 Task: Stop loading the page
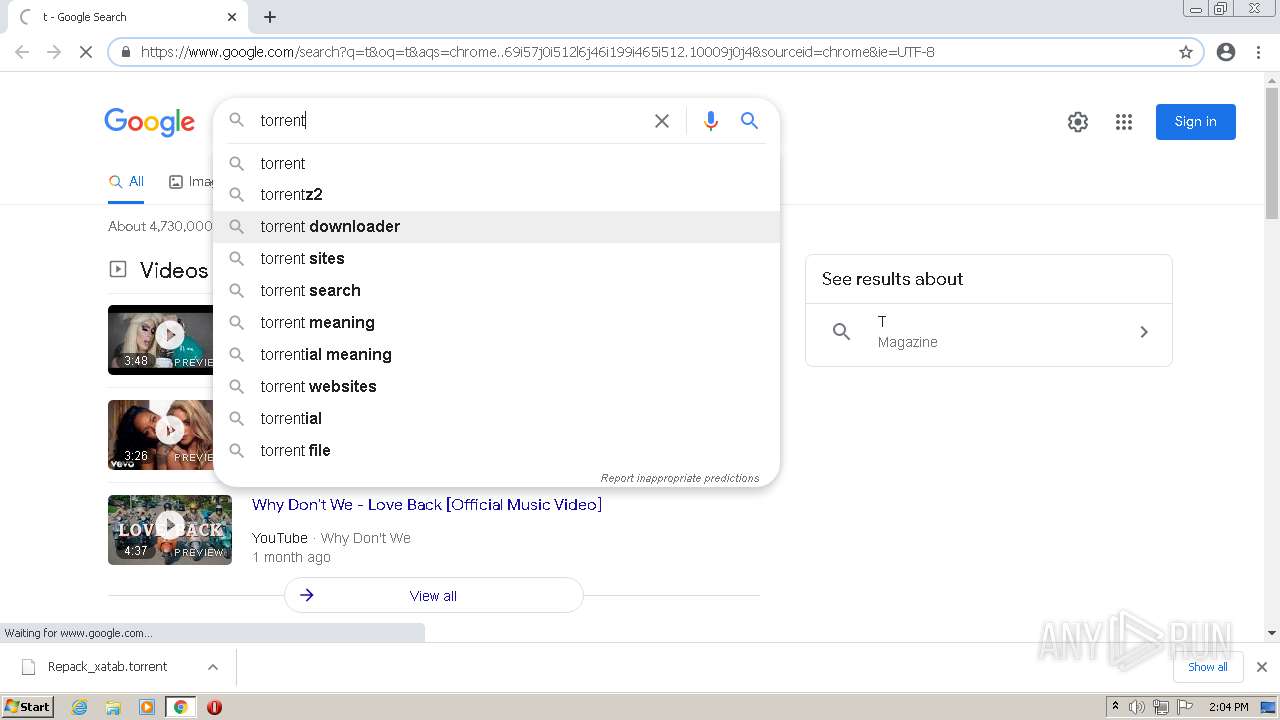pos(86,52)
